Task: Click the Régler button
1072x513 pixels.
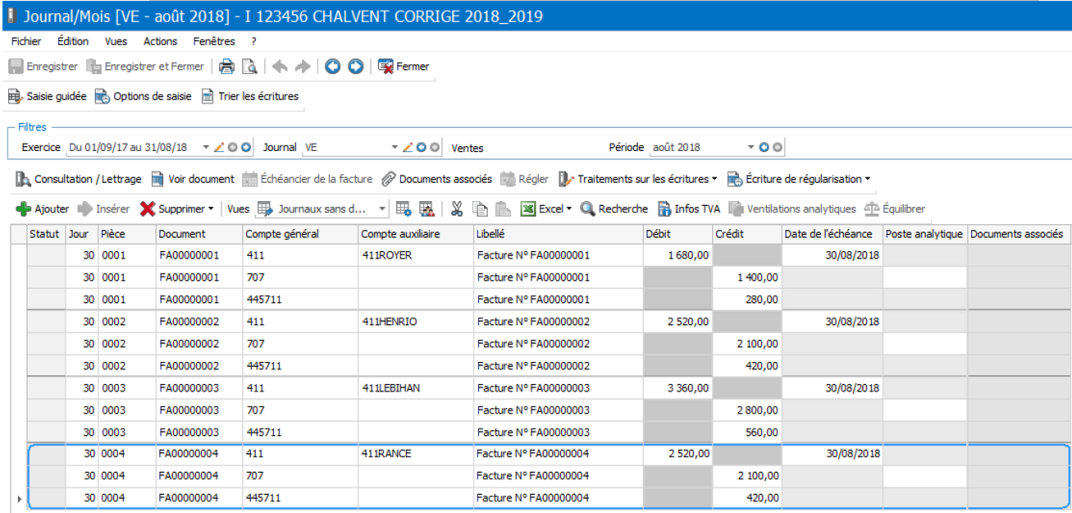Action: tap(525, 179)
